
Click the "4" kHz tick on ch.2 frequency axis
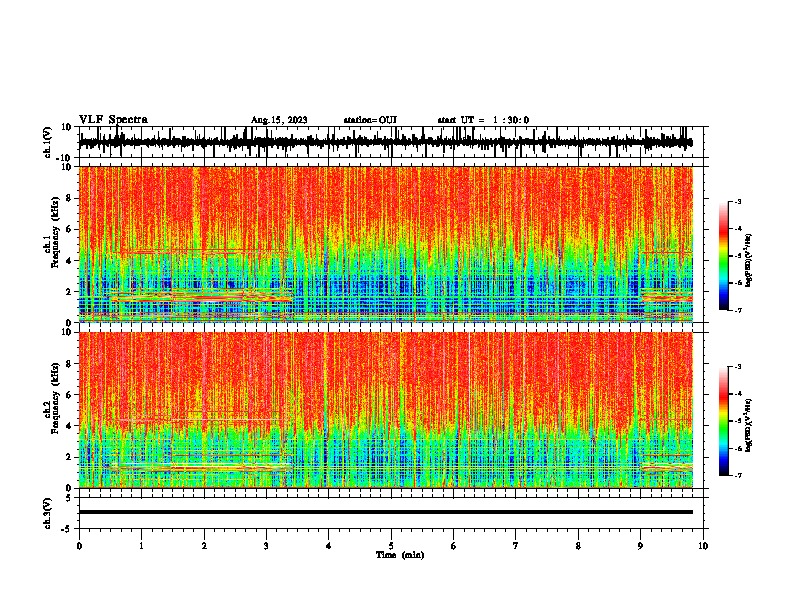[69, 426]
